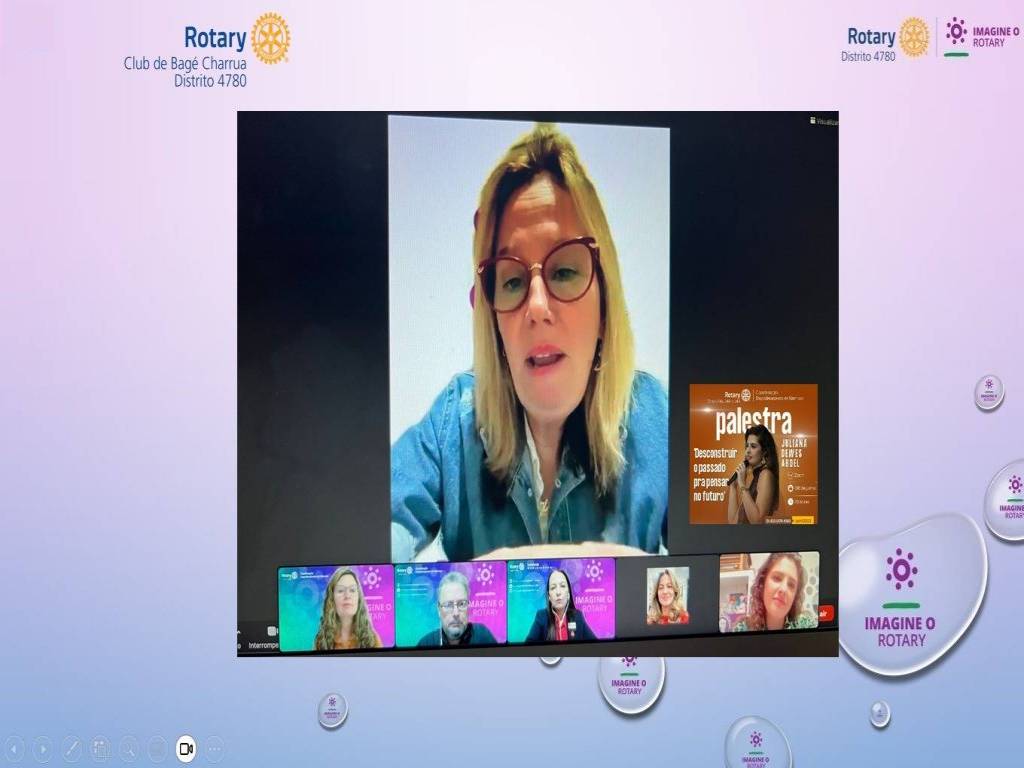Viewport: 1024px width, 768px height.
Task: Select the first participant thumbnail with curly hair
Action: click(336, 607)
